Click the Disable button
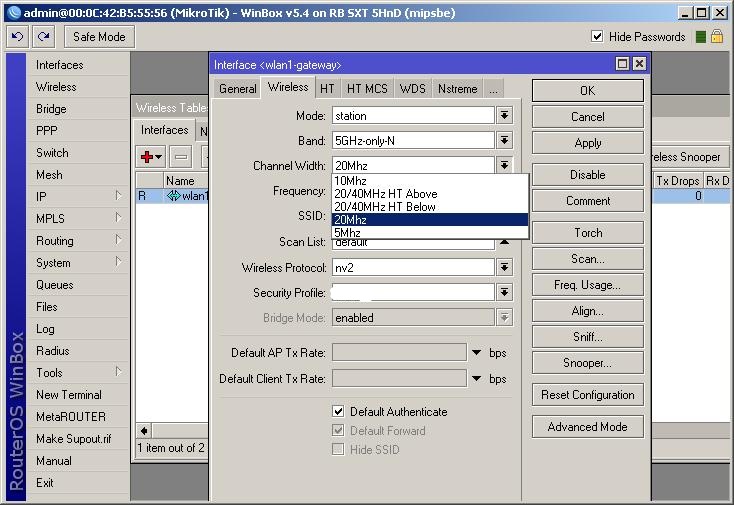The width and height of the screenshot is (734, 505). [587, 175]
